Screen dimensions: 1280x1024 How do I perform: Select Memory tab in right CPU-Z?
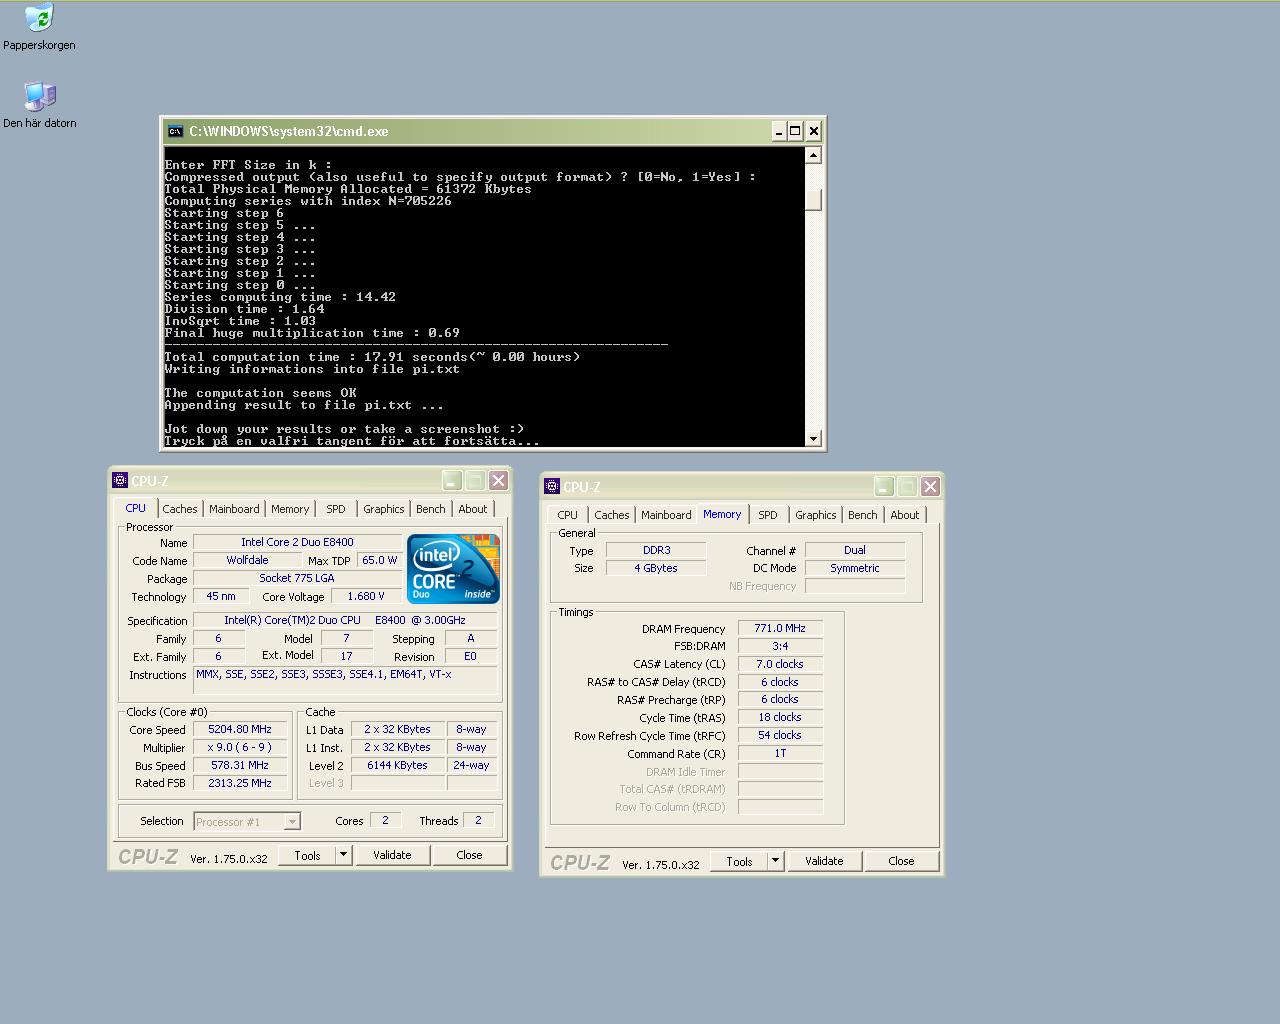(722, 514)
